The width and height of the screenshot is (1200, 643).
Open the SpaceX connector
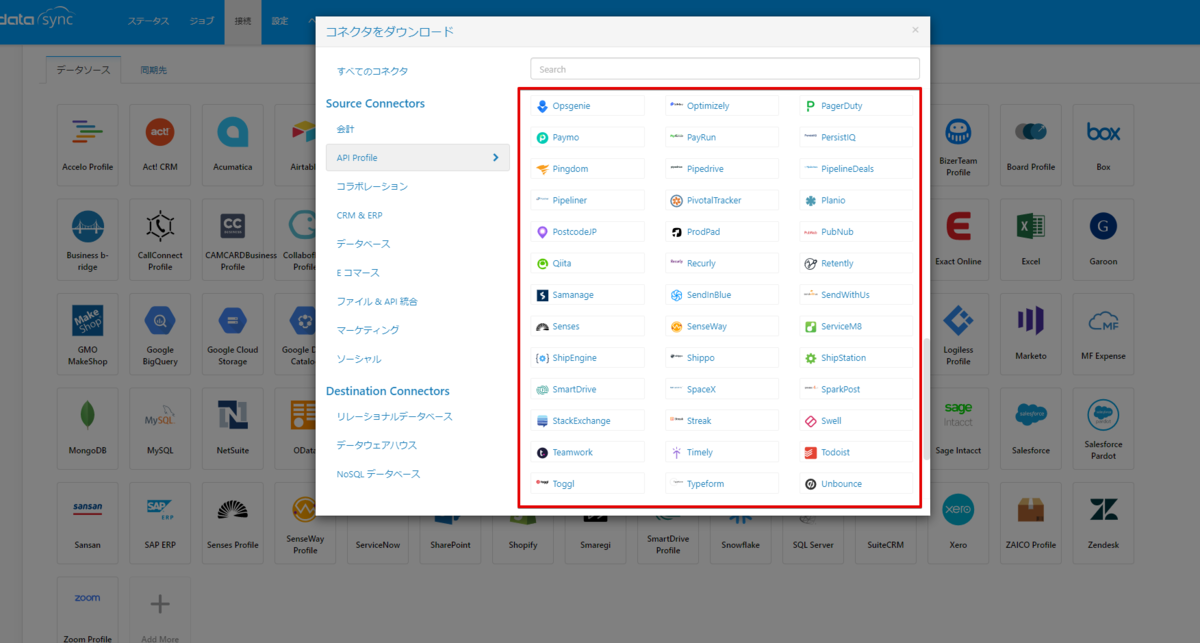[721, 389]
